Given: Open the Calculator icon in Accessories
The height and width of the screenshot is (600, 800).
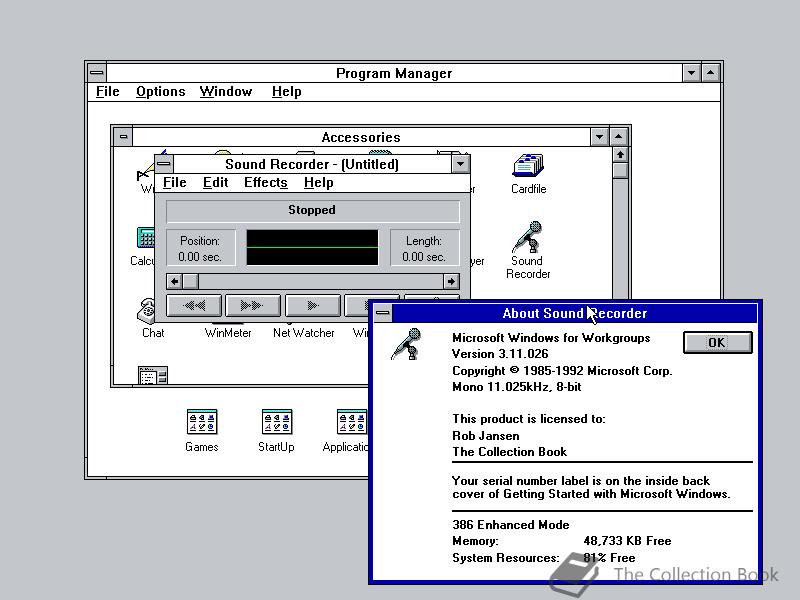Looking at the screenshot, I should [146, 239].
